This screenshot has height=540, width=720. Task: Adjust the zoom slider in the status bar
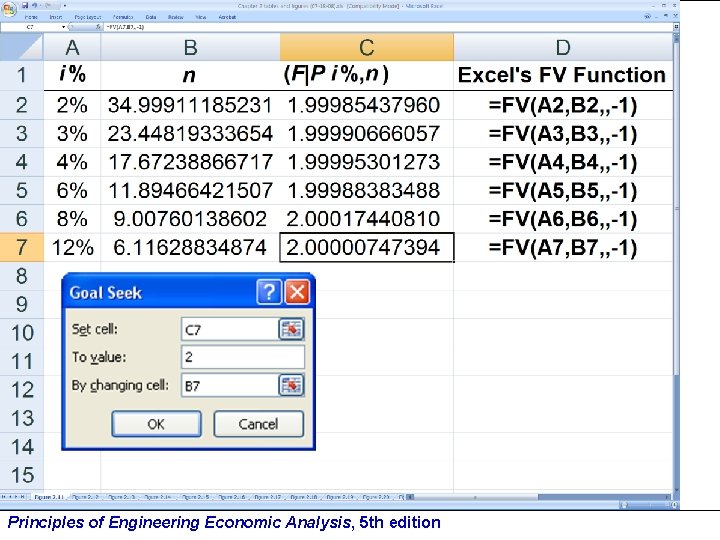(x=647, y=505)
